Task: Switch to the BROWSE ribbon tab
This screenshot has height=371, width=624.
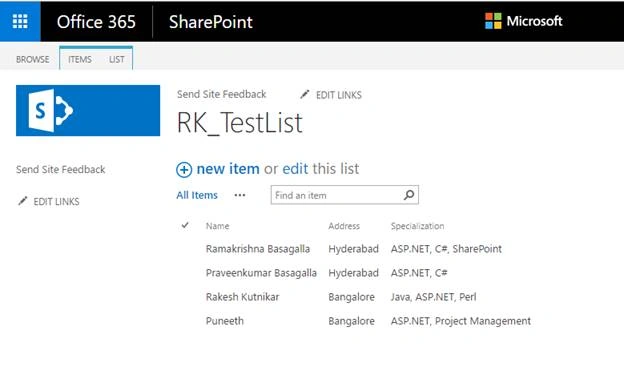Action: [x=33, y=59]
